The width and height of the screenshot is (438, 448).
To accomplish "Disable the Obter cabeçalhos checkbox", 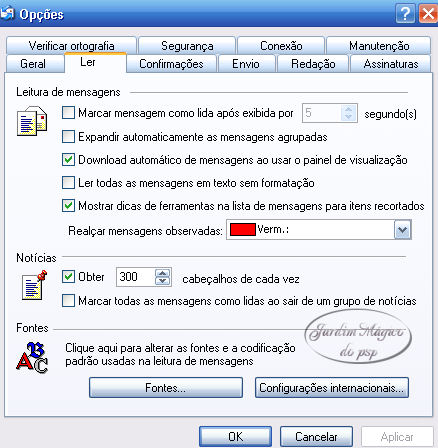I will [68, 277].
